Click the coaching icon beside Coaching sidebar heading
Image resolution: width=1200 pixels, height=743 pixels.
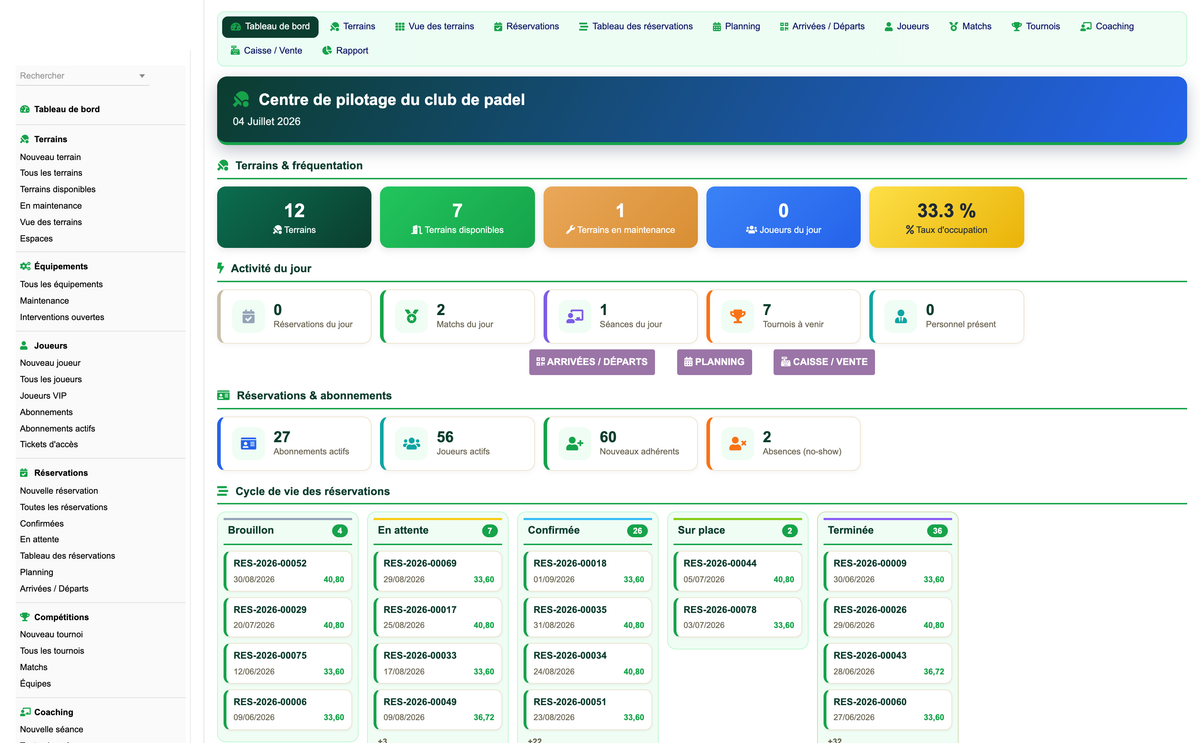click(x=25, y=712)
